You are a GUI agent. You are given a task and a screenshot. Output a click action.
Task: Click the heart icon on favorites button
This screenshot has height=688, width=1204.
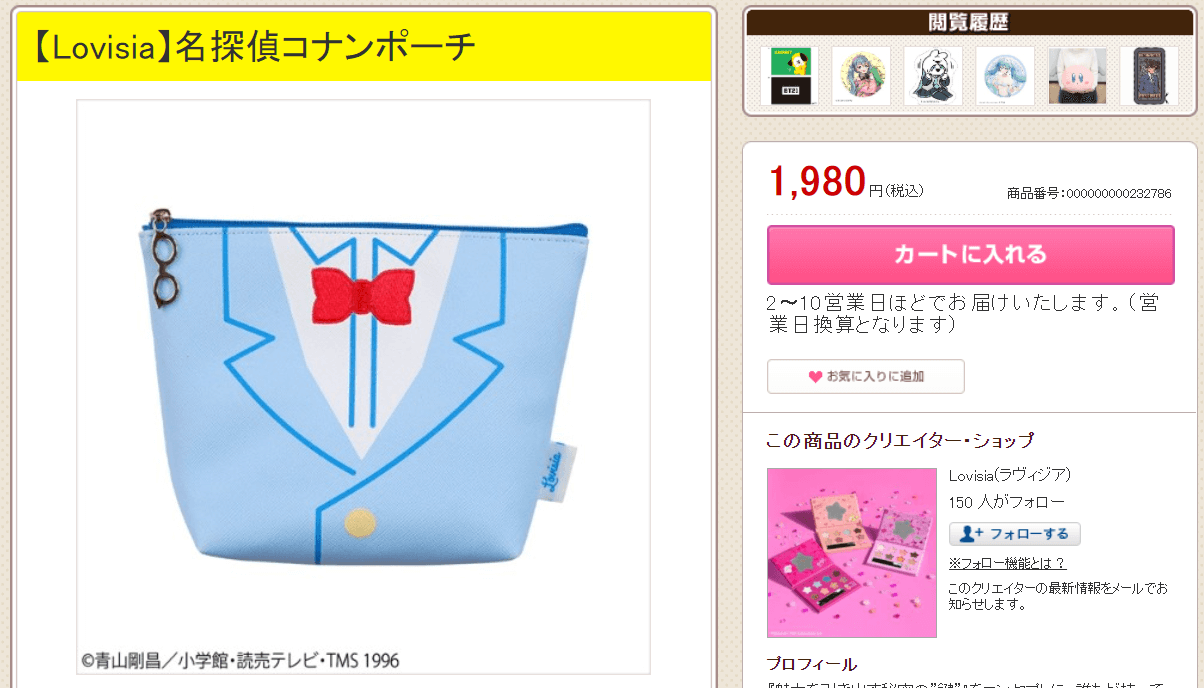(815, 377)
